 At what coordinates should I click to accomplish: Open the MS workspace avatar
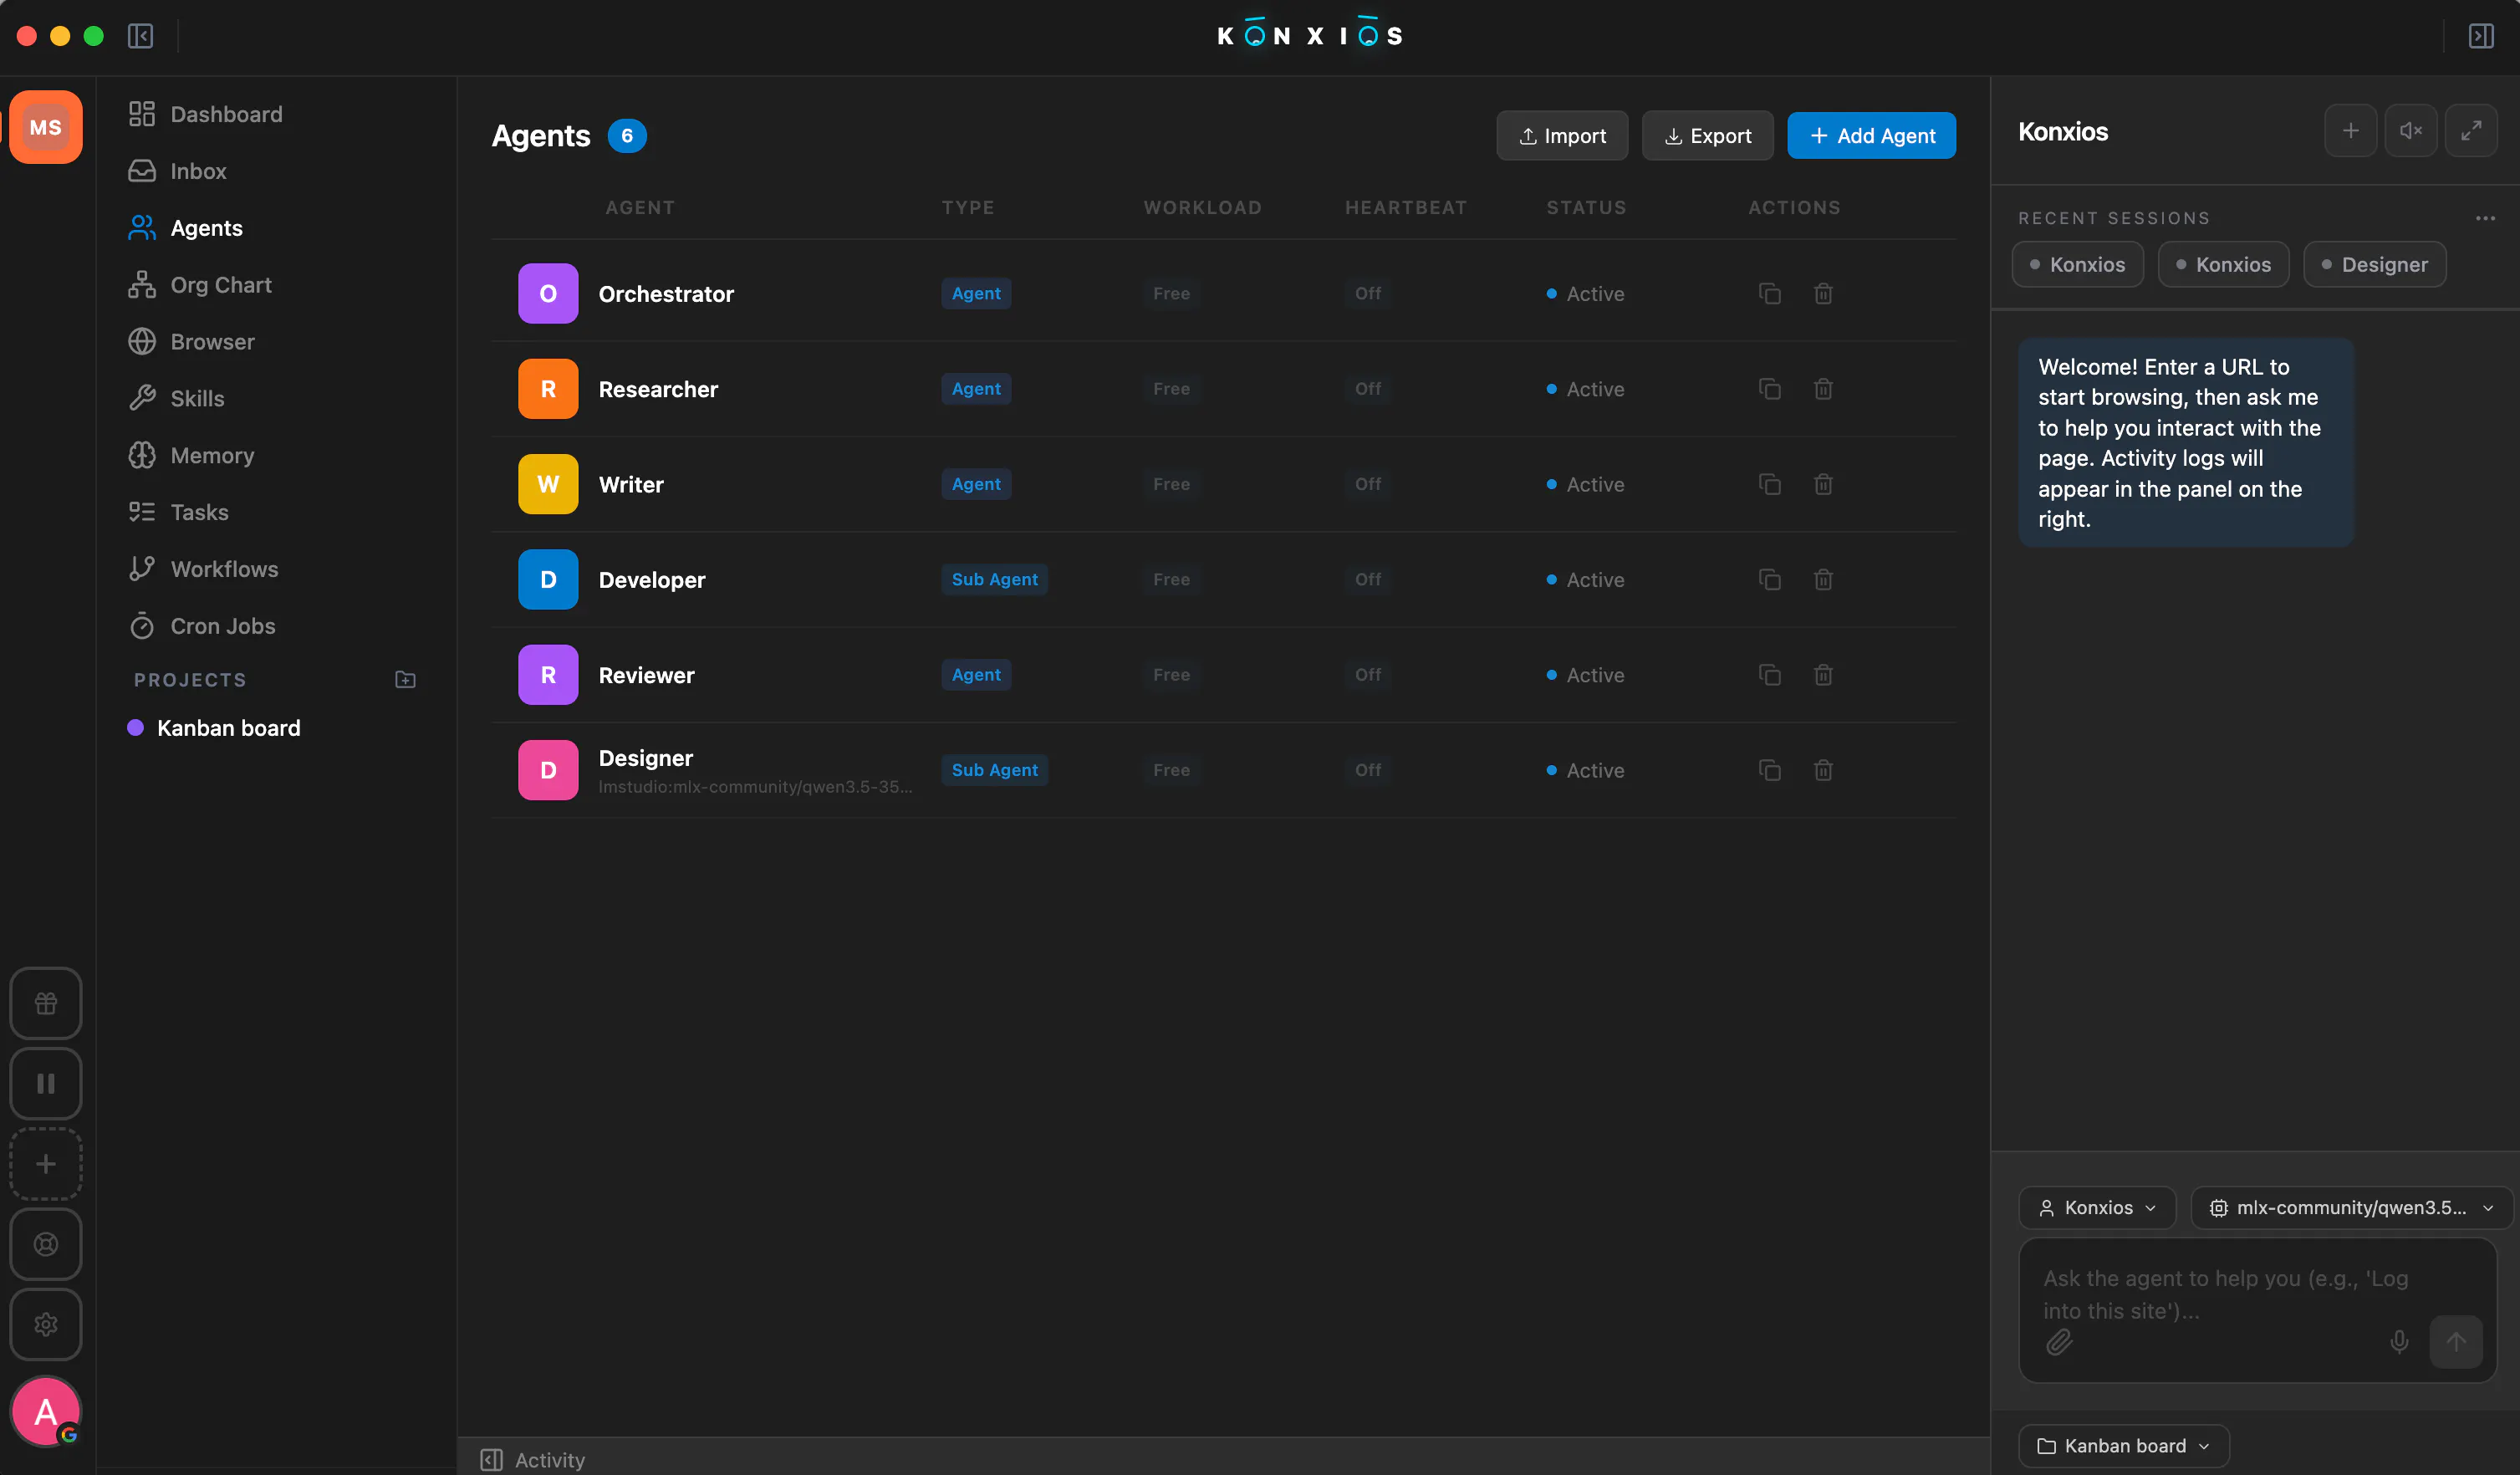click(46, 127)
